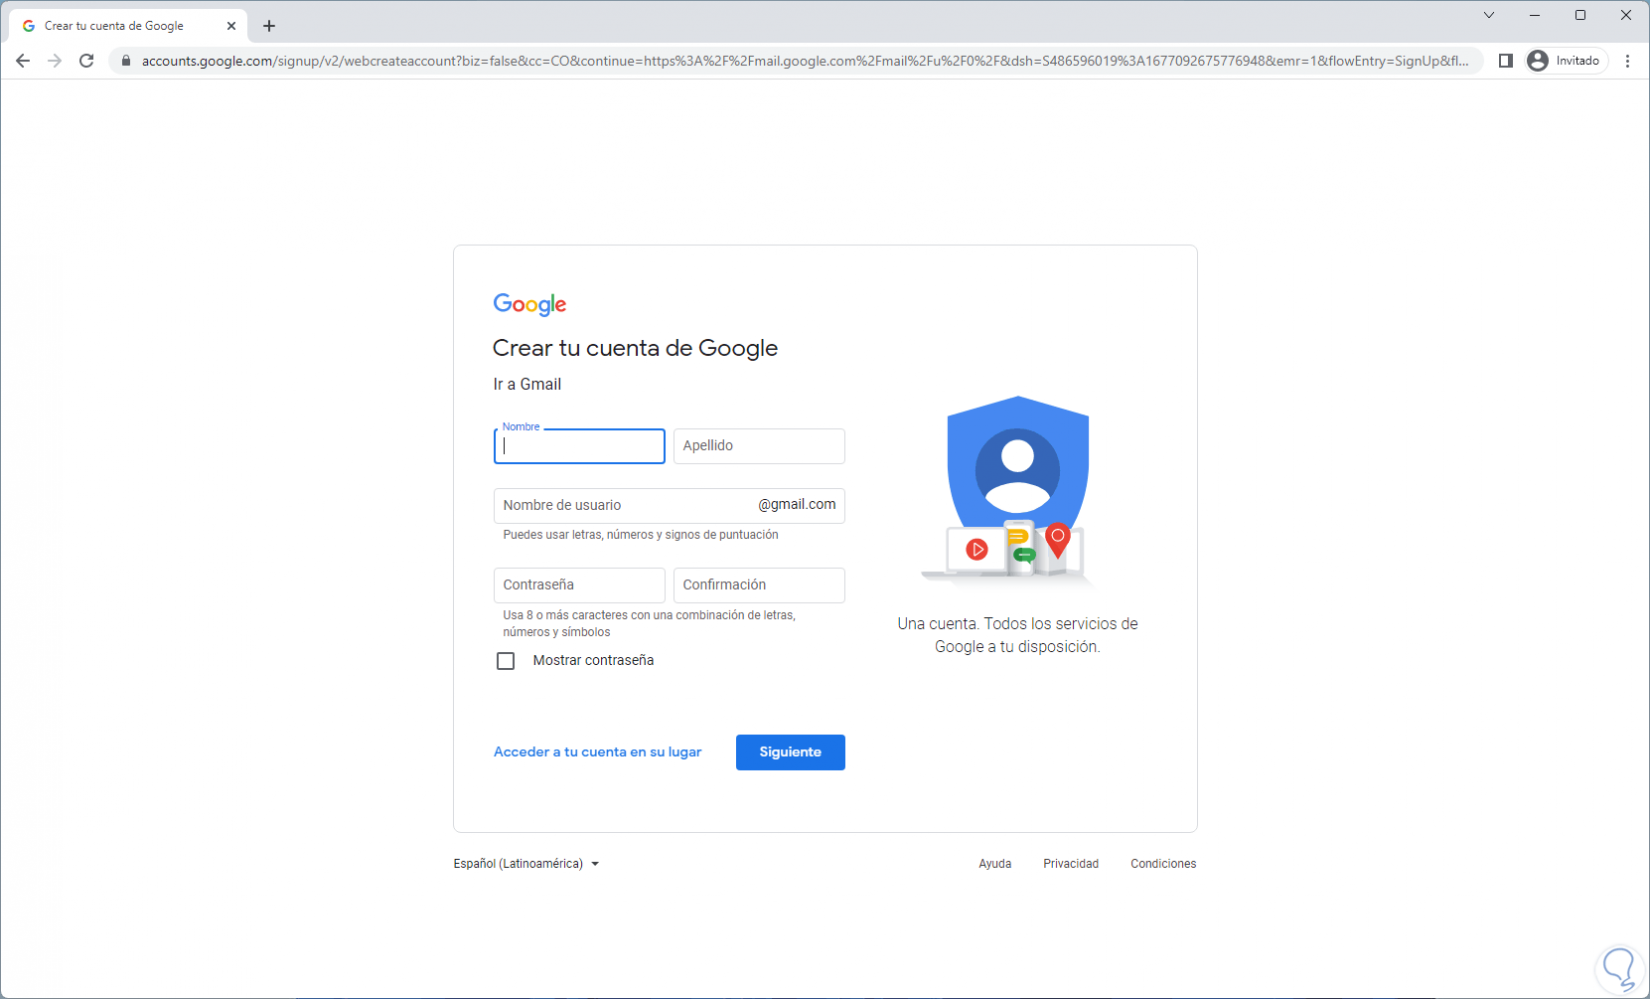The width and height of the screenshot is (1650, 999).
Task: Click the Siguiente button
Action: tap(790, 752)
